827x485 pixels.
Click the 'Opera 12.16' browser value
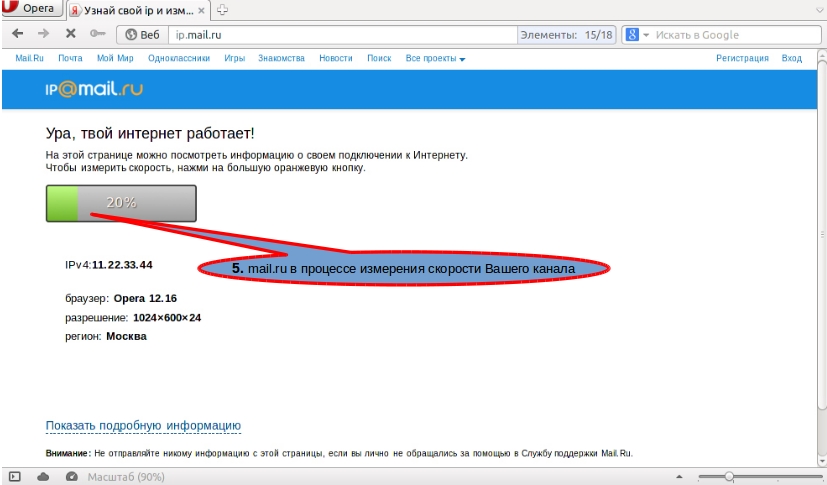145,298
